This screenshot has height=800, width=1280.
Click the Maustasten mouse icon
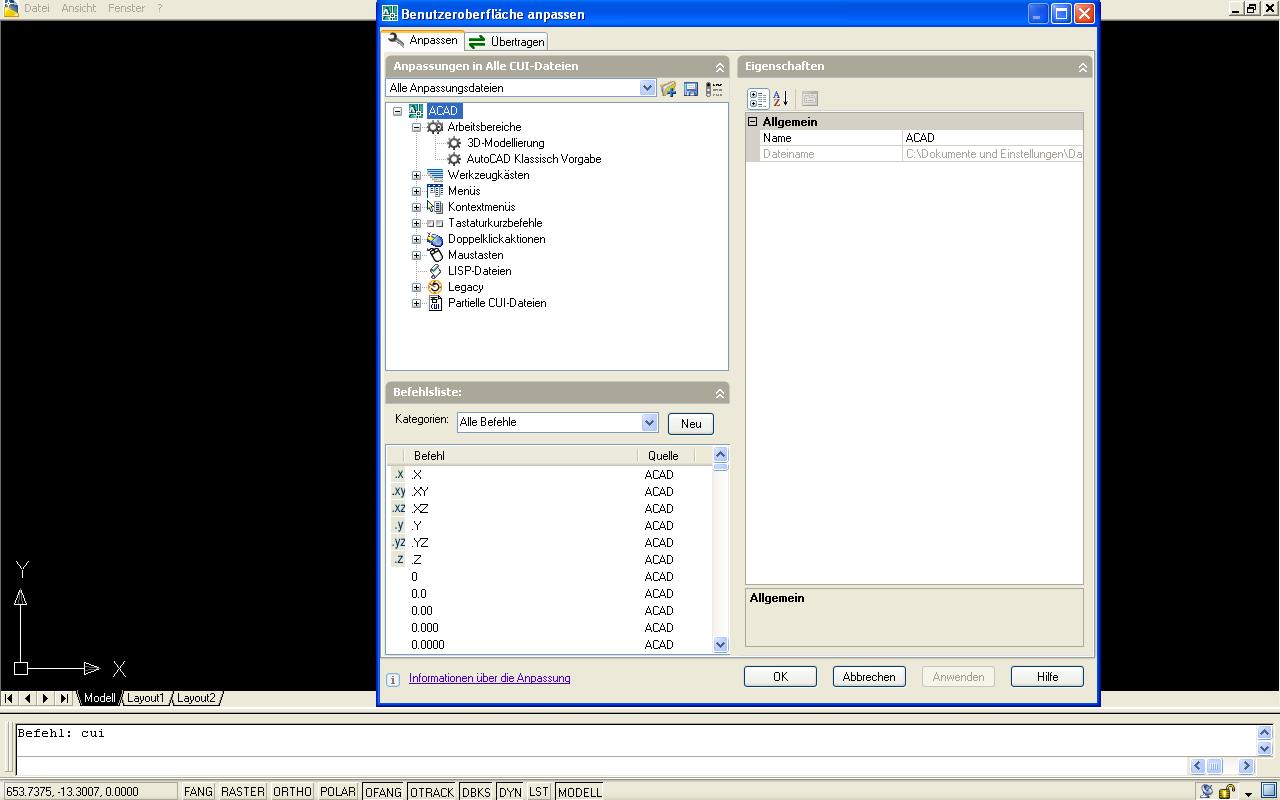click(435, 255)
